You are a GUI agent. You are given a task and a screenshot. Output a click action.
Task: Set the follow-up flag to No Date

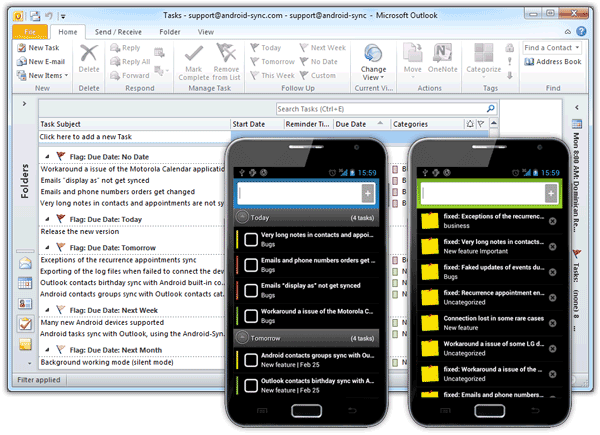pos(318,62)
